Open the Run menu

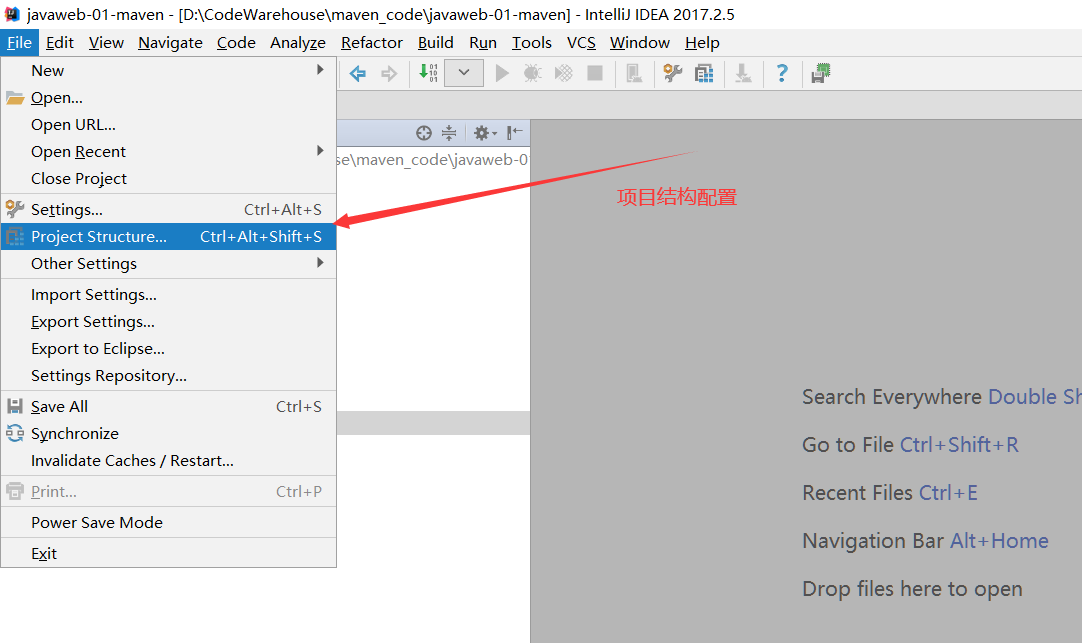[483, 43]
